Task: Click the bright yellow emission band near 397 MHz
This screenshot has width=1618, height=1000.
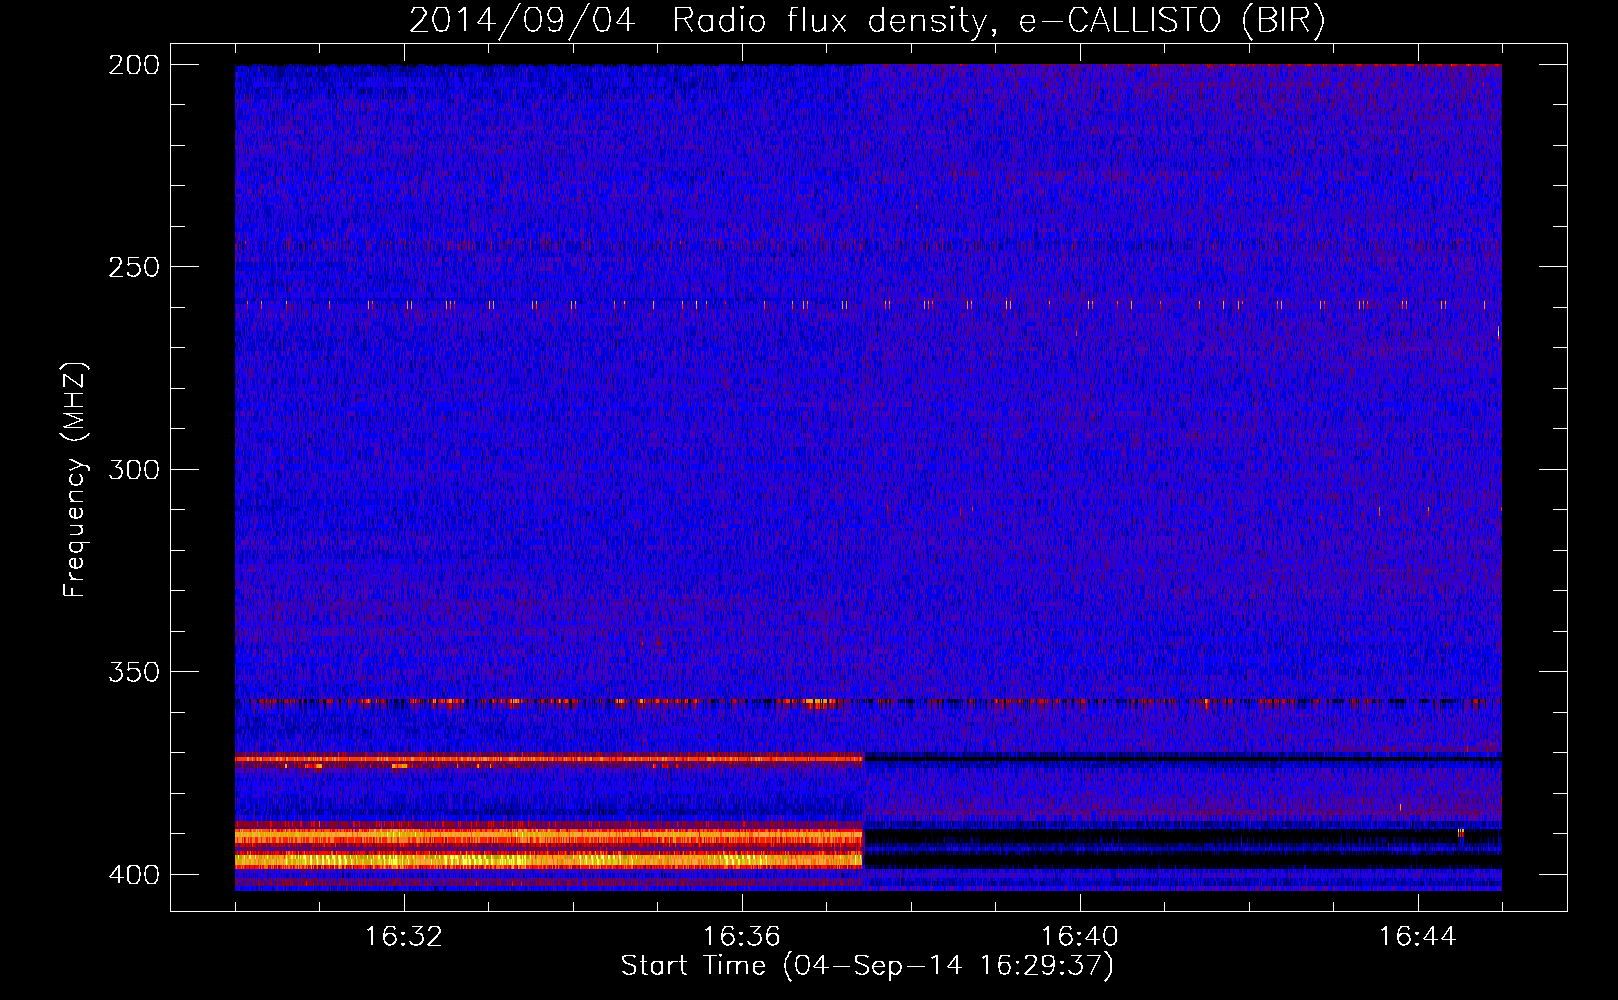Action: click(549, 859)
